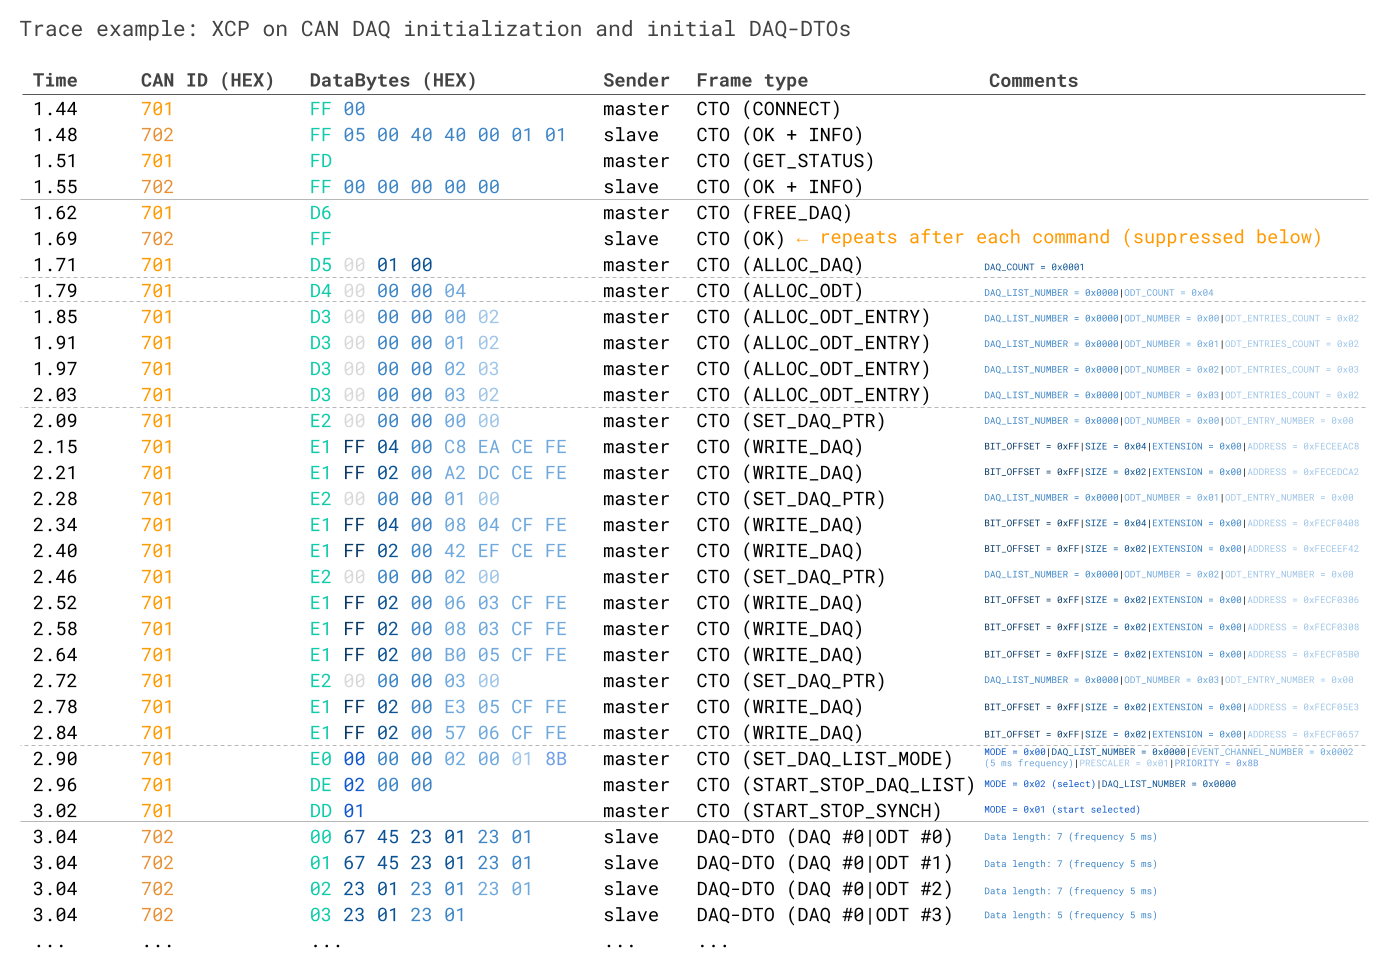Click data bytes 'E2 00 00 00 00 00'

pyautogui.click(x=404, y=421)
